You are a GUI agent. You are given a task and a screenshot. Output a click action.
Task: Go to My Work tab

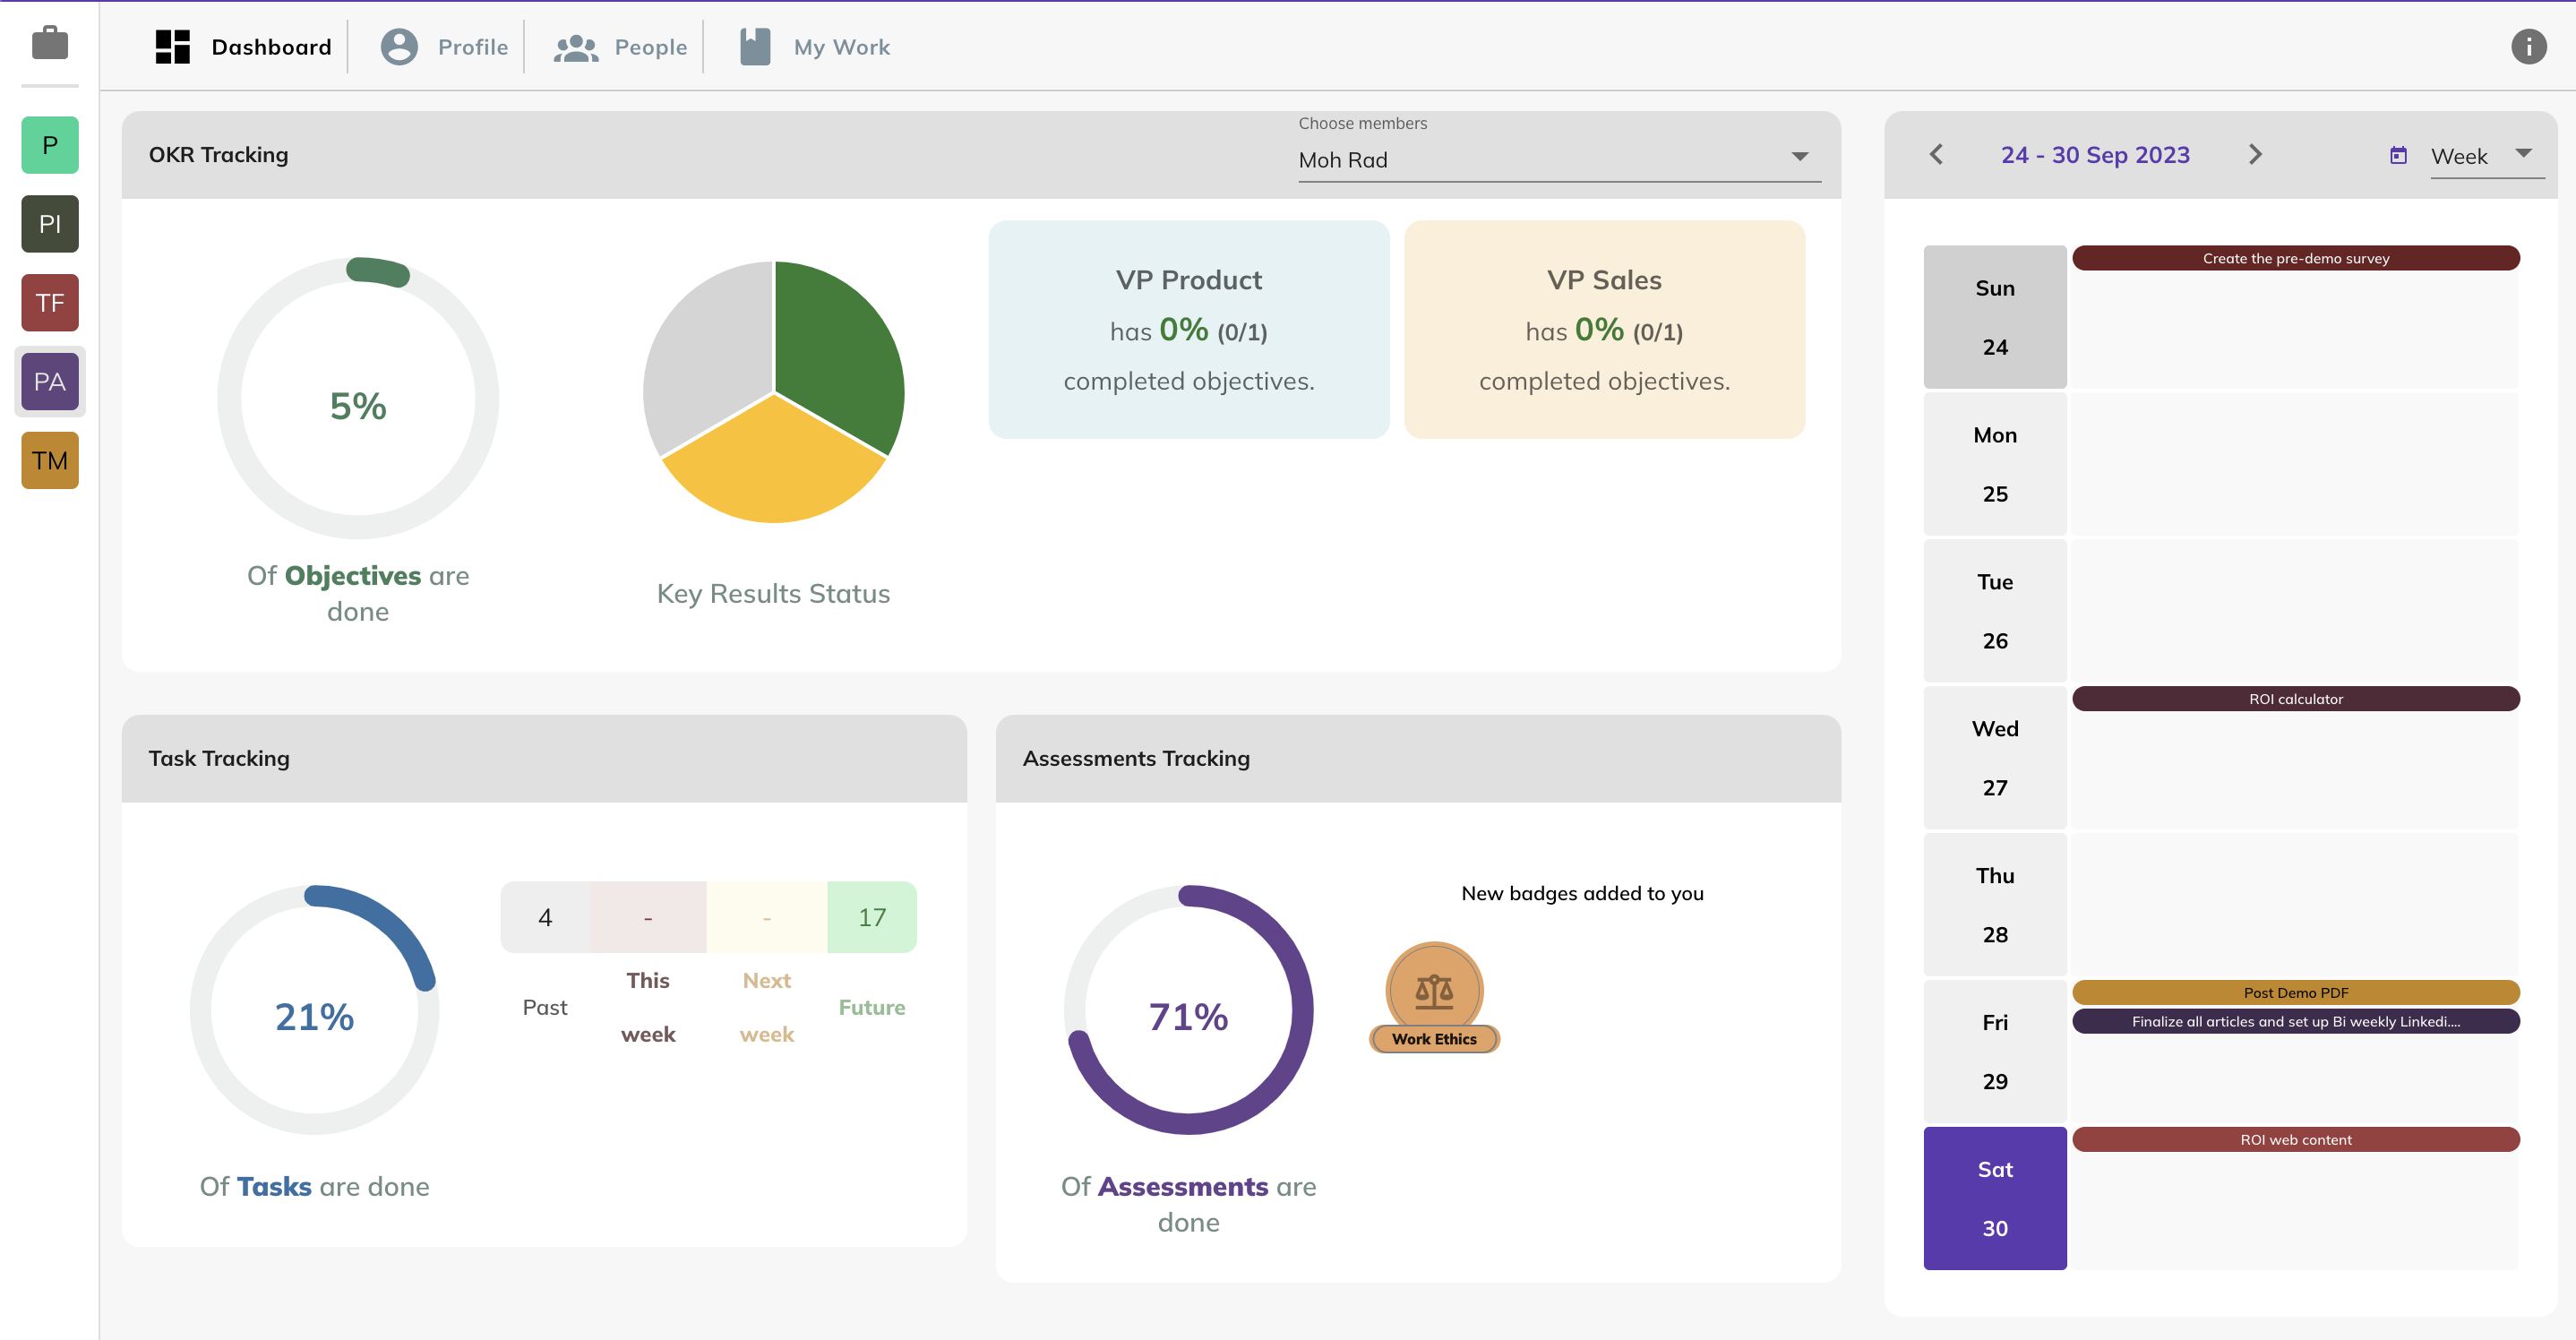814,47
